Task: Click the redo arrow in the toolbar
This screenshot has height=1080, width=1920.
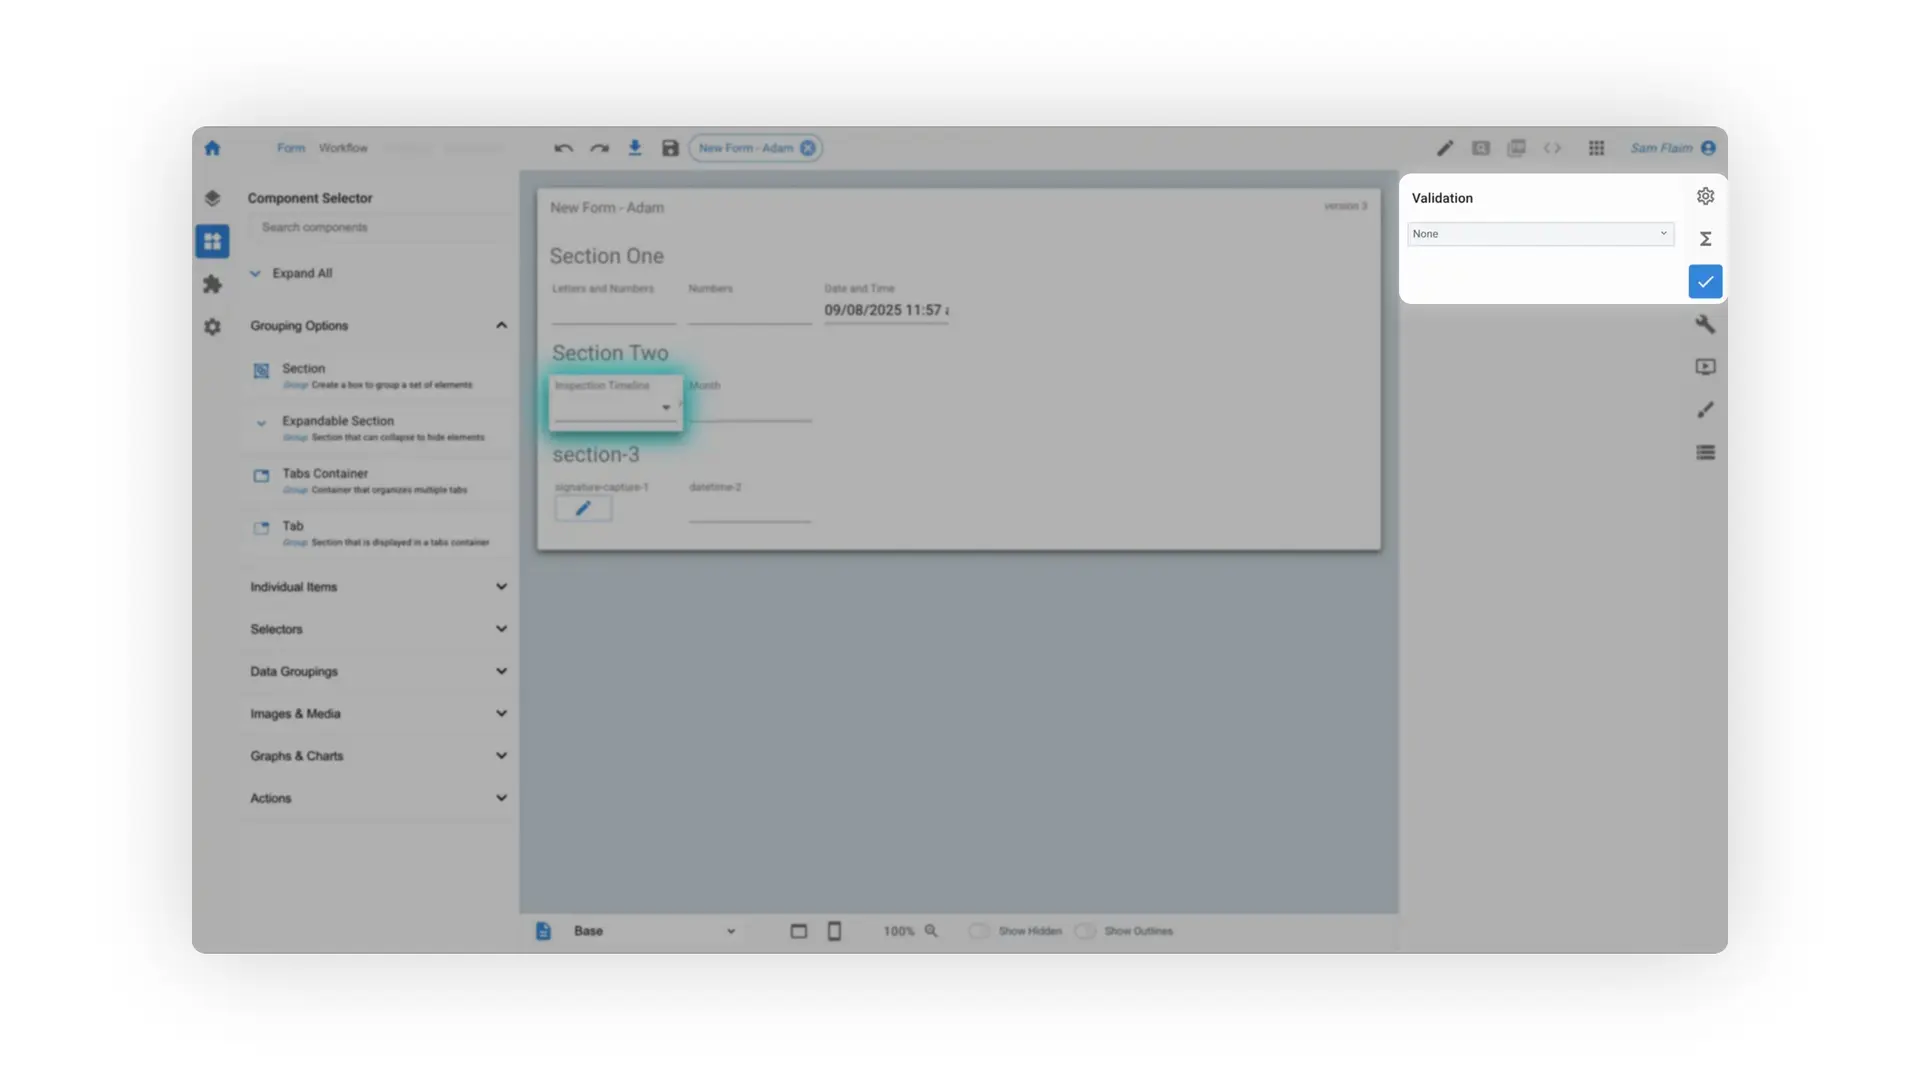Action: pyautogui.click(x=599, y=147)
